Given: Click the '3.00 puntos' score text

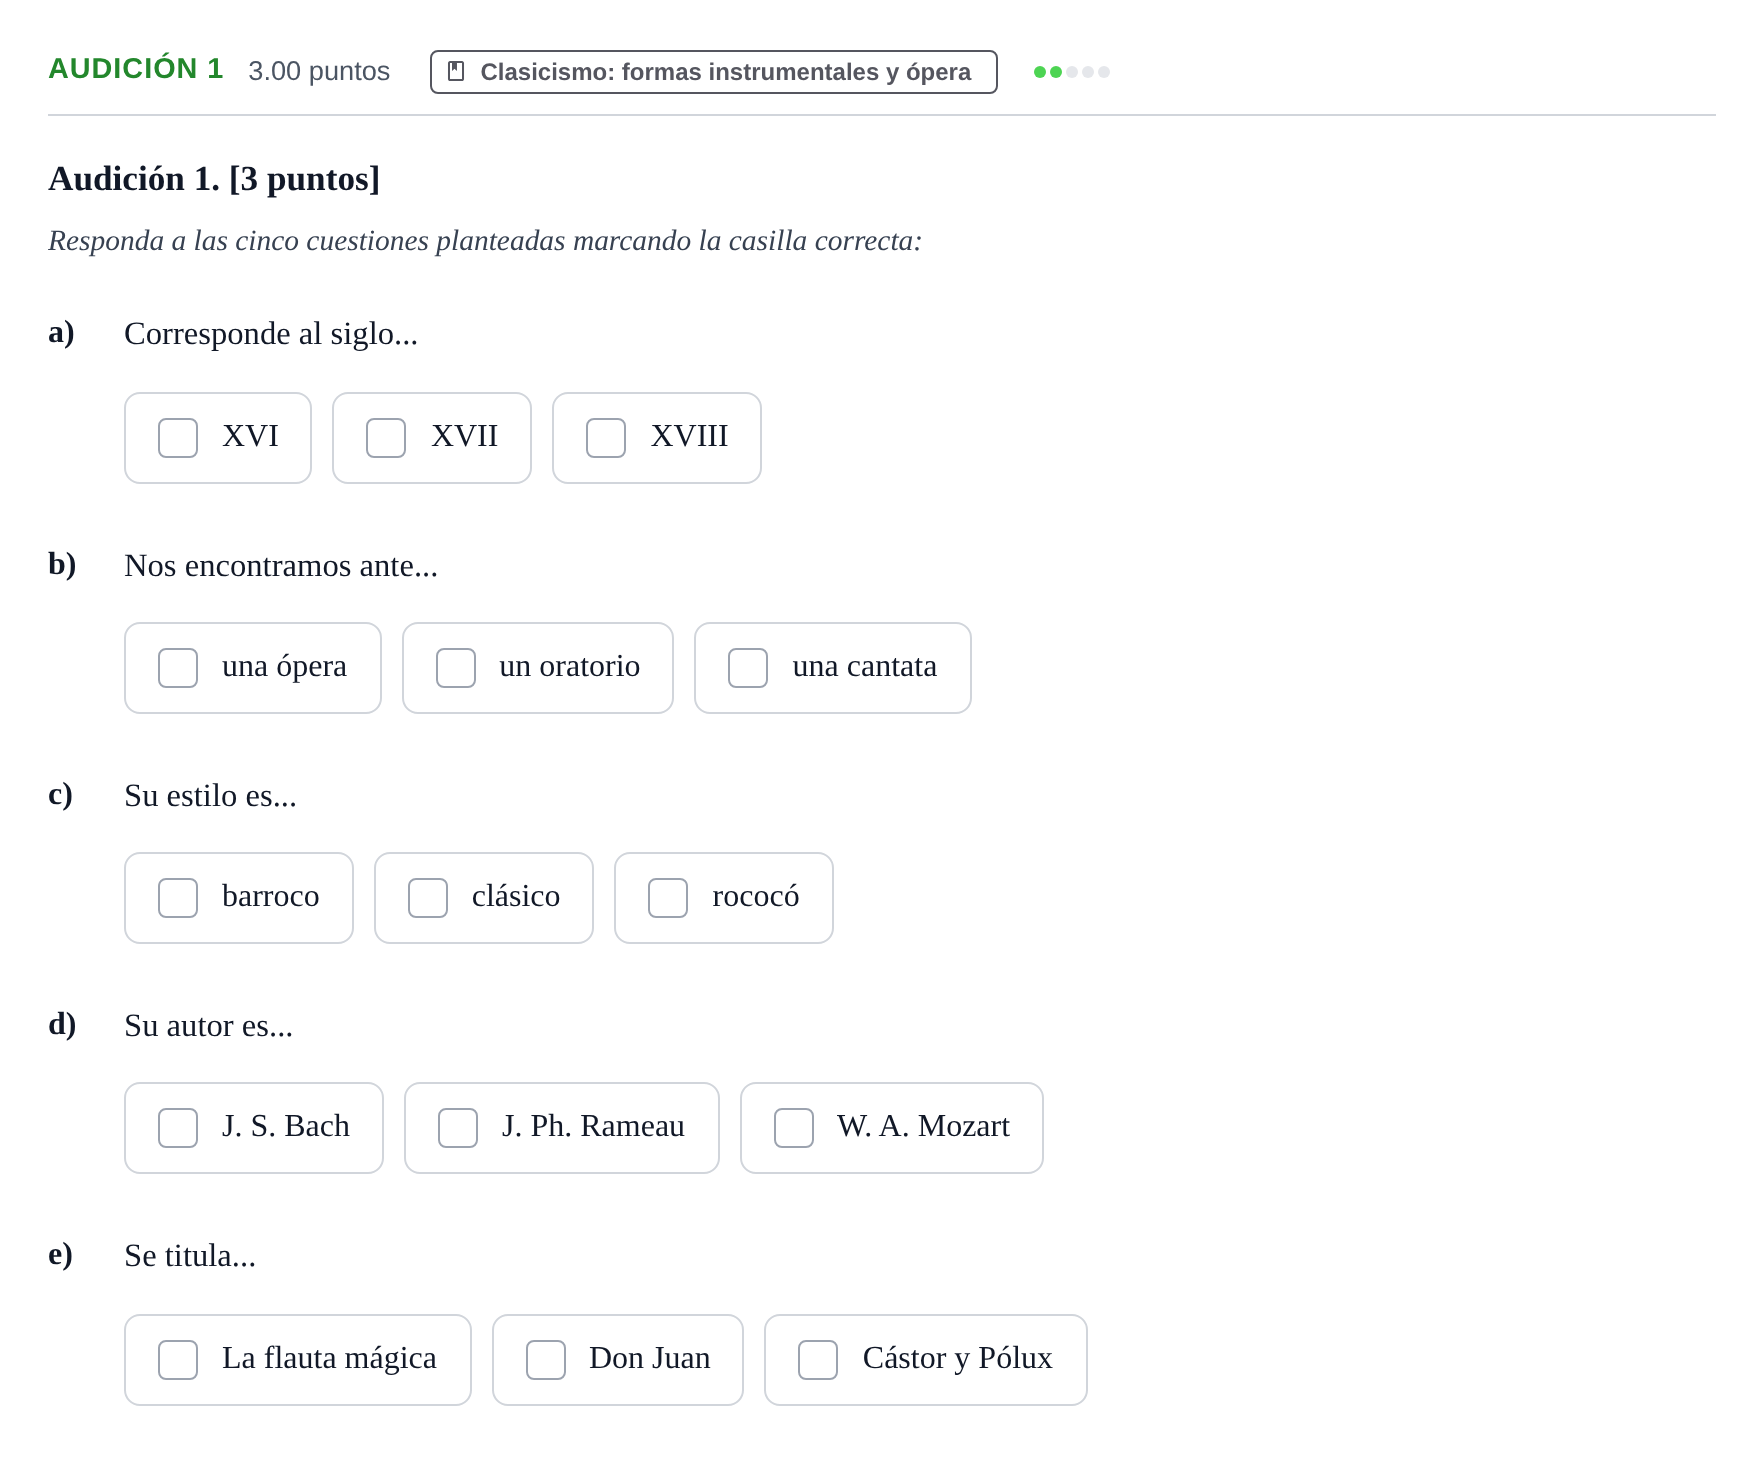Looking at the screenshot, I should tap(319, 71).
